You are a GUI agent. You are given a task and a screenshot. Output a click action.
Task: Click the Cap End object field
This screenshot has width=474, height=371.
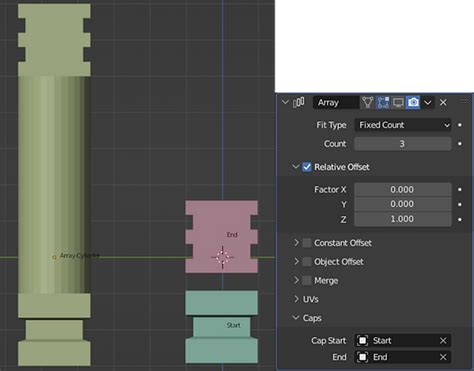click(403, 357)
